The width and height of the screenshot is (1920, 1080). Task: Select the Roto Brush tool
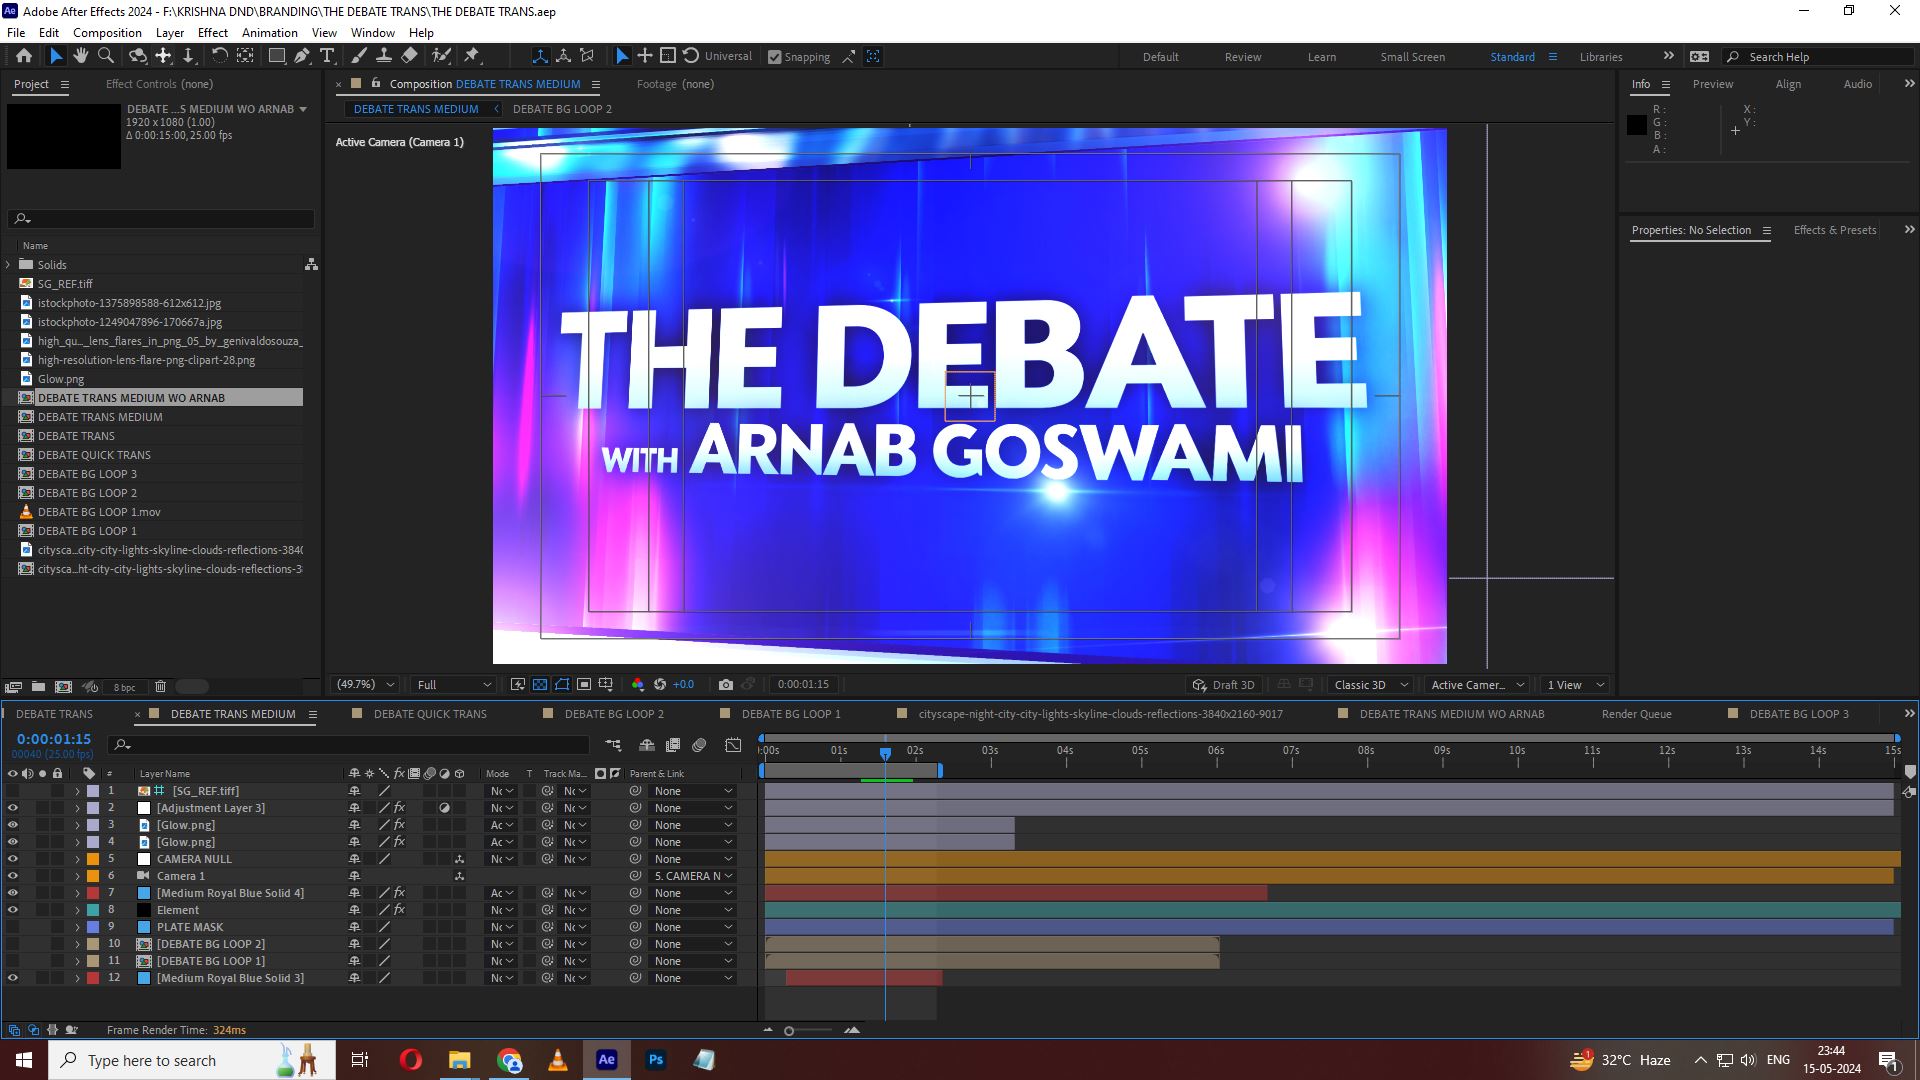coord(441,56)
